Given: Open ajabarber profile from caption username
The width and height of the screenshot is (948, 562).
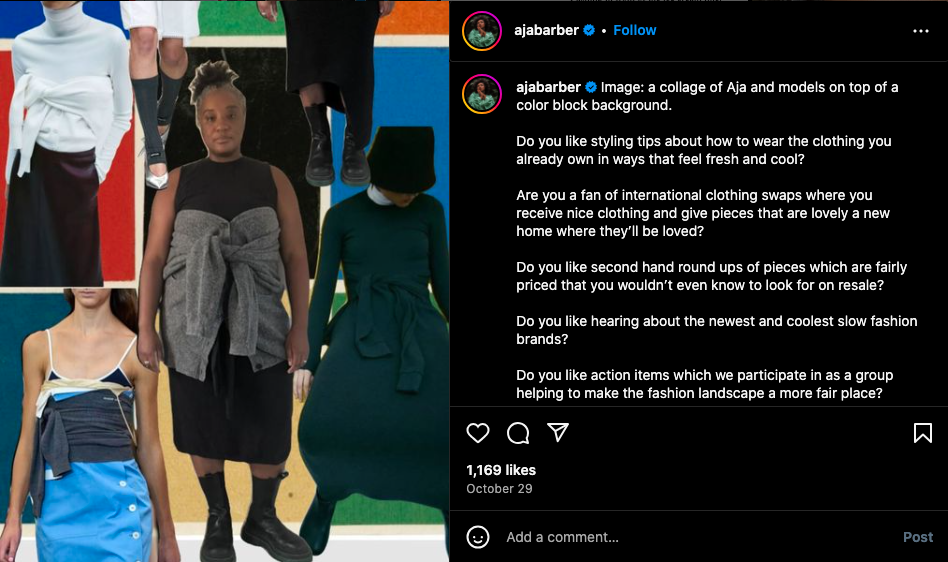Looking at the screenshot, I should (548, 87).
